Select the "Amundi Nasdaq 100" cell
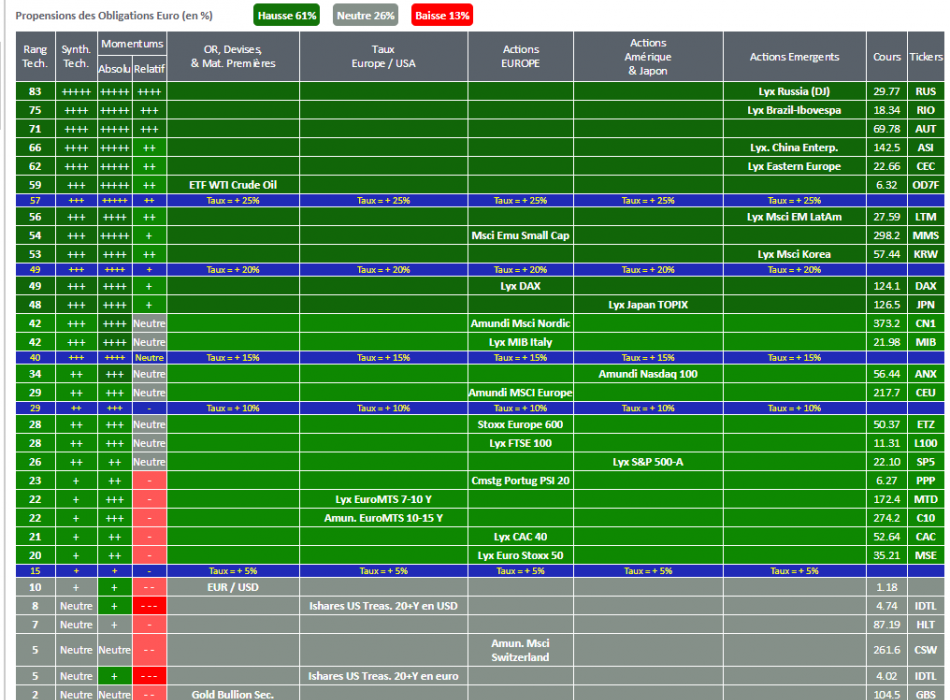 [648, 374]
